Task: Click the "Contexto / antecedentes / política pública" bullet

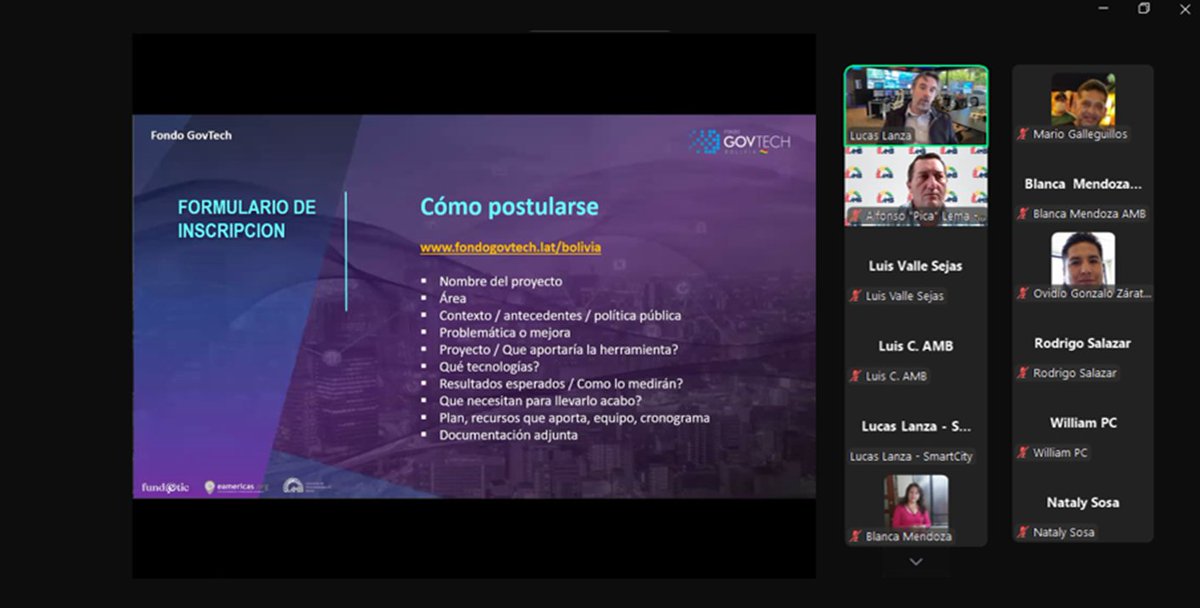Action: click(x=560, y=315)
